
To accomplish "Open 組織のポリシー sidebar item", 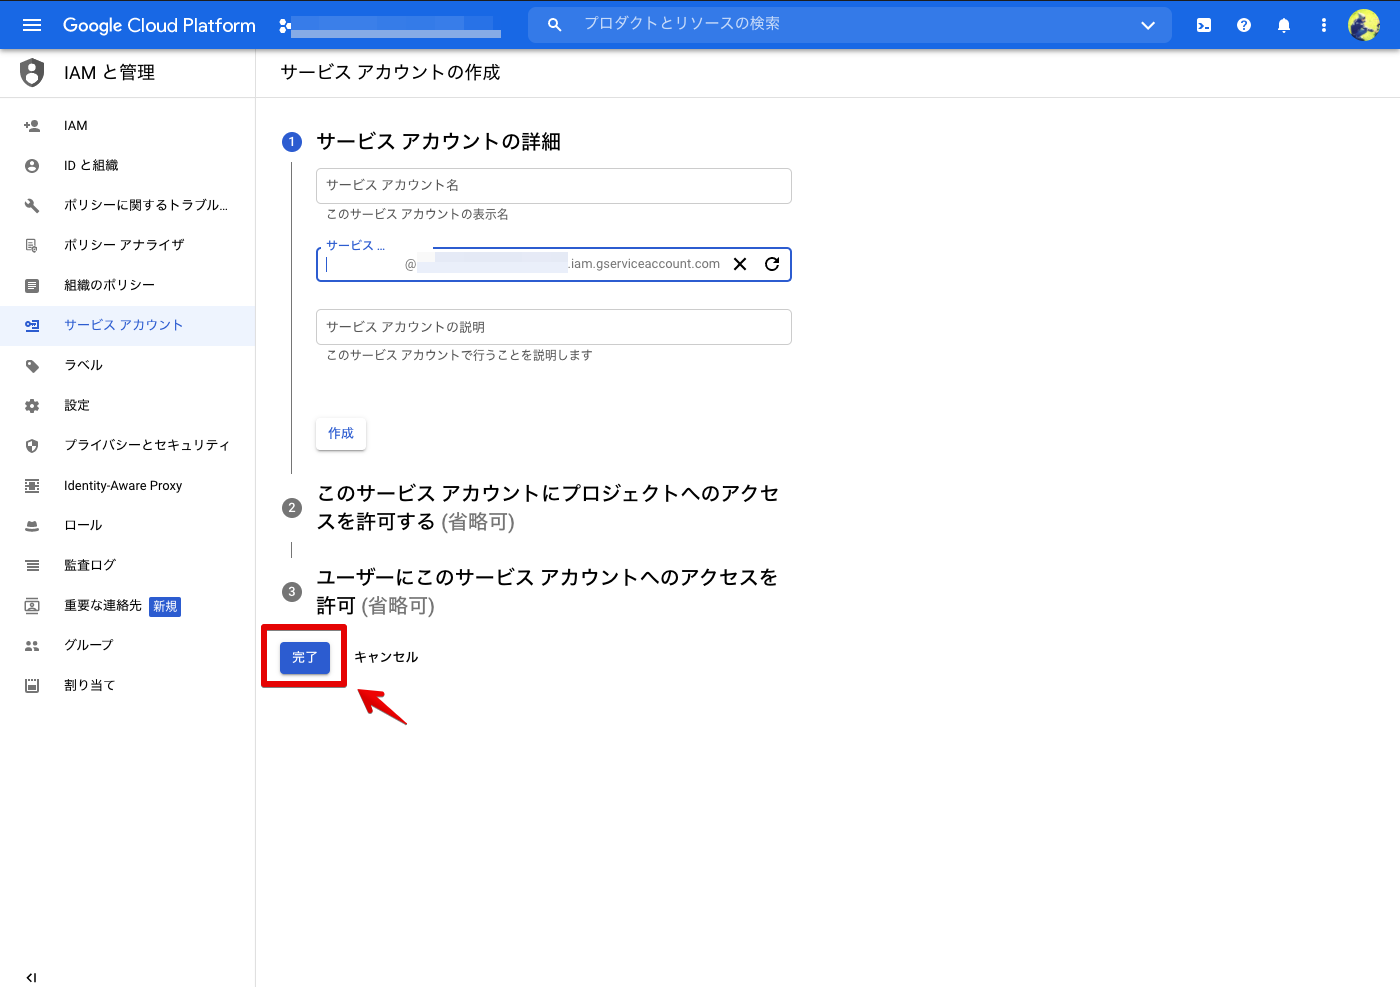I will pos(127,286).
